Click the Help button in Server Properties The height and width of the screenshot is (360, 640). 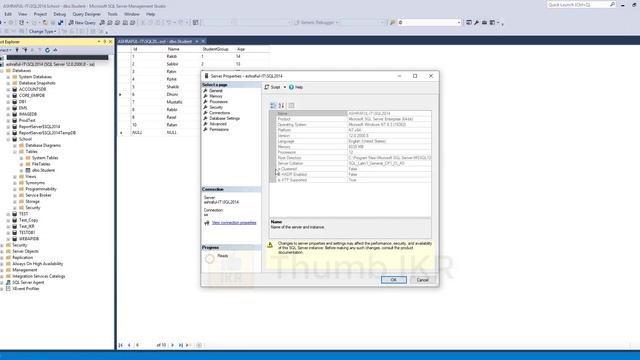tap(296, 87)
